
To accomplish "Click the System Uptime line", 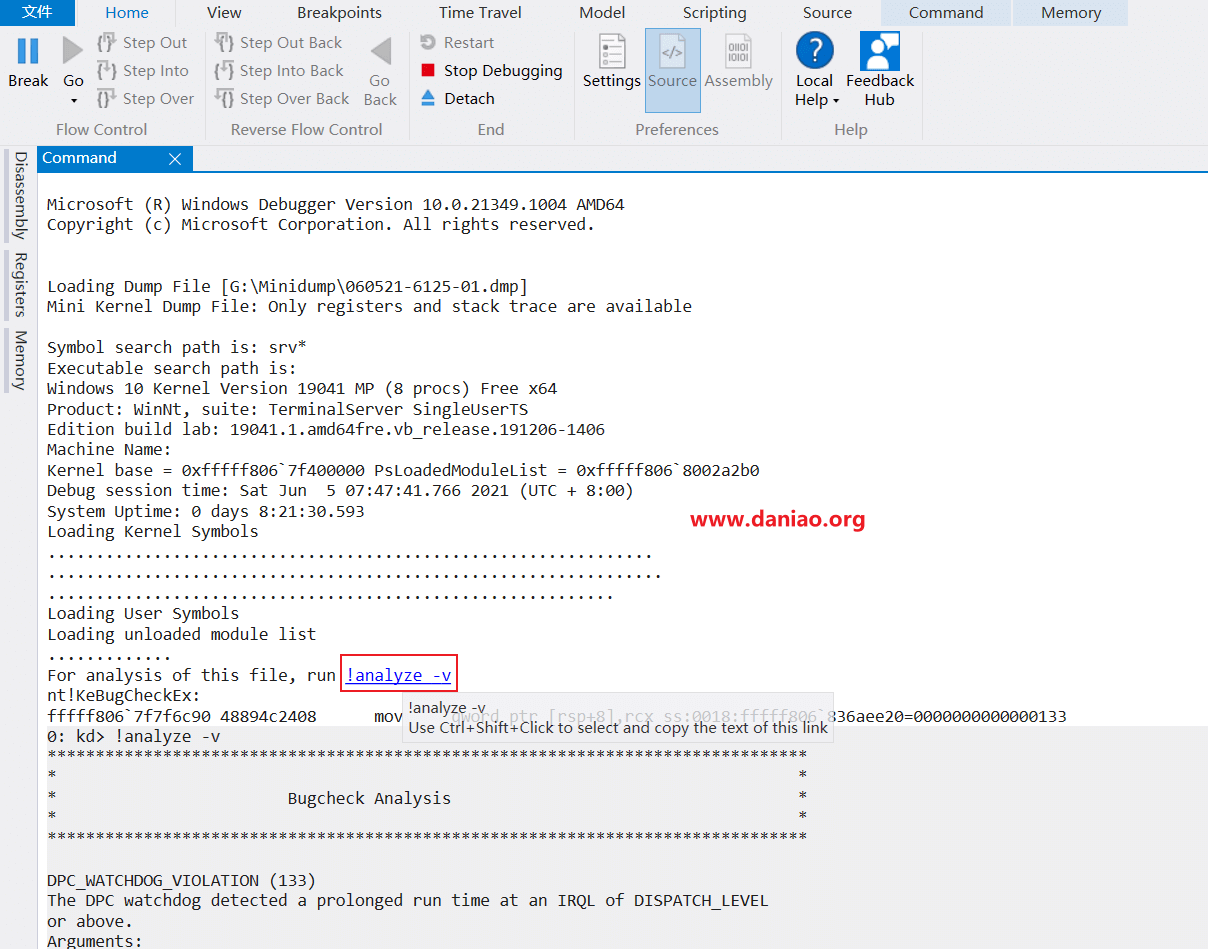I will [x=206, y=511].
